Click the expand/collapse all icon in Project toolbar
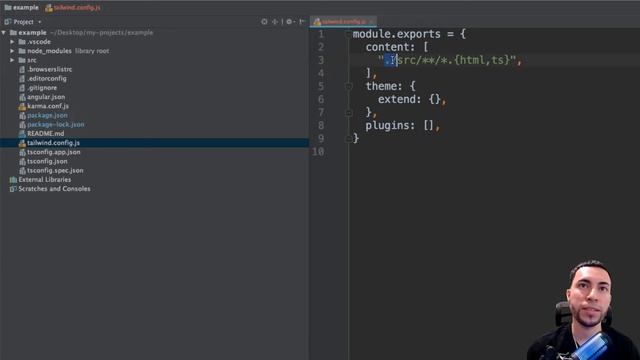Screen dimensions: 640x360 tap(275, 22)
